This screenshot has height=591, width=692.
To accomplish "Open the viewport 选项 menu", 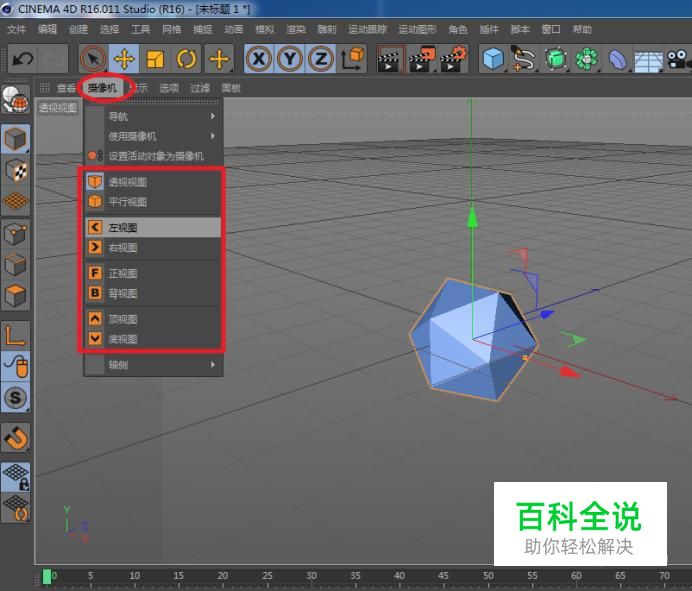I will pos(169,88).
